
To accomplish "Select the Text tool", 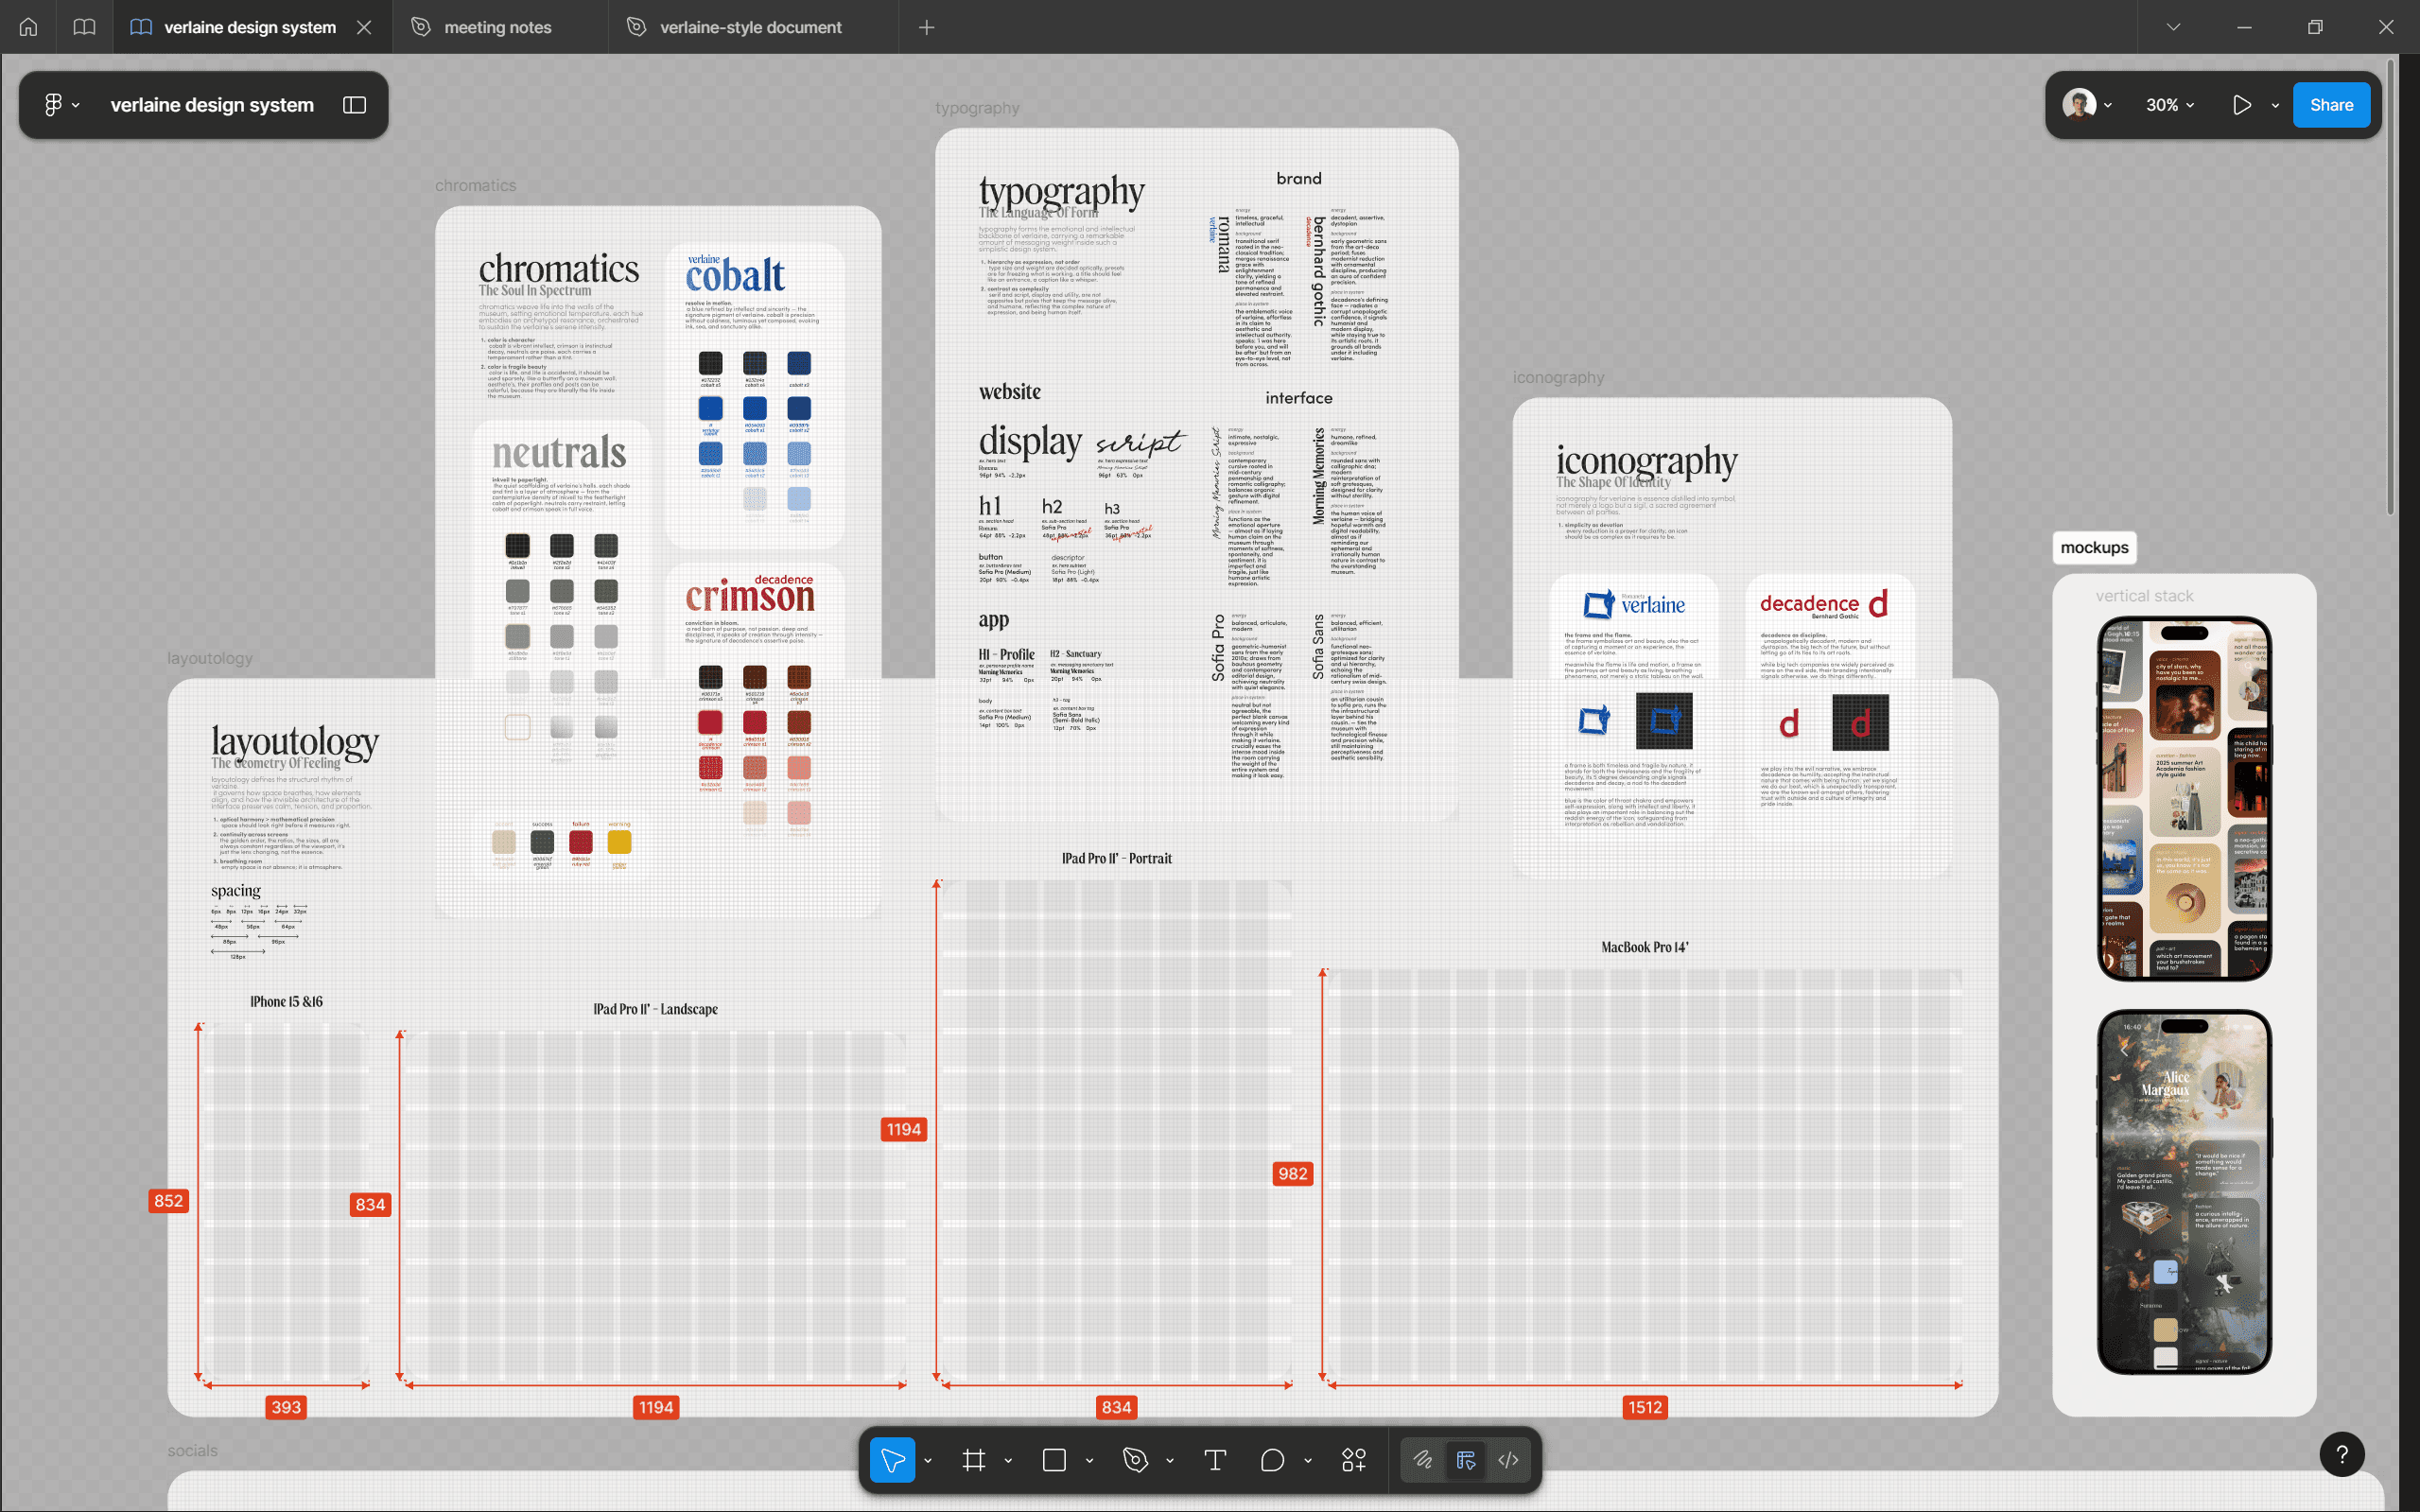I will tap(1215, 1460).
